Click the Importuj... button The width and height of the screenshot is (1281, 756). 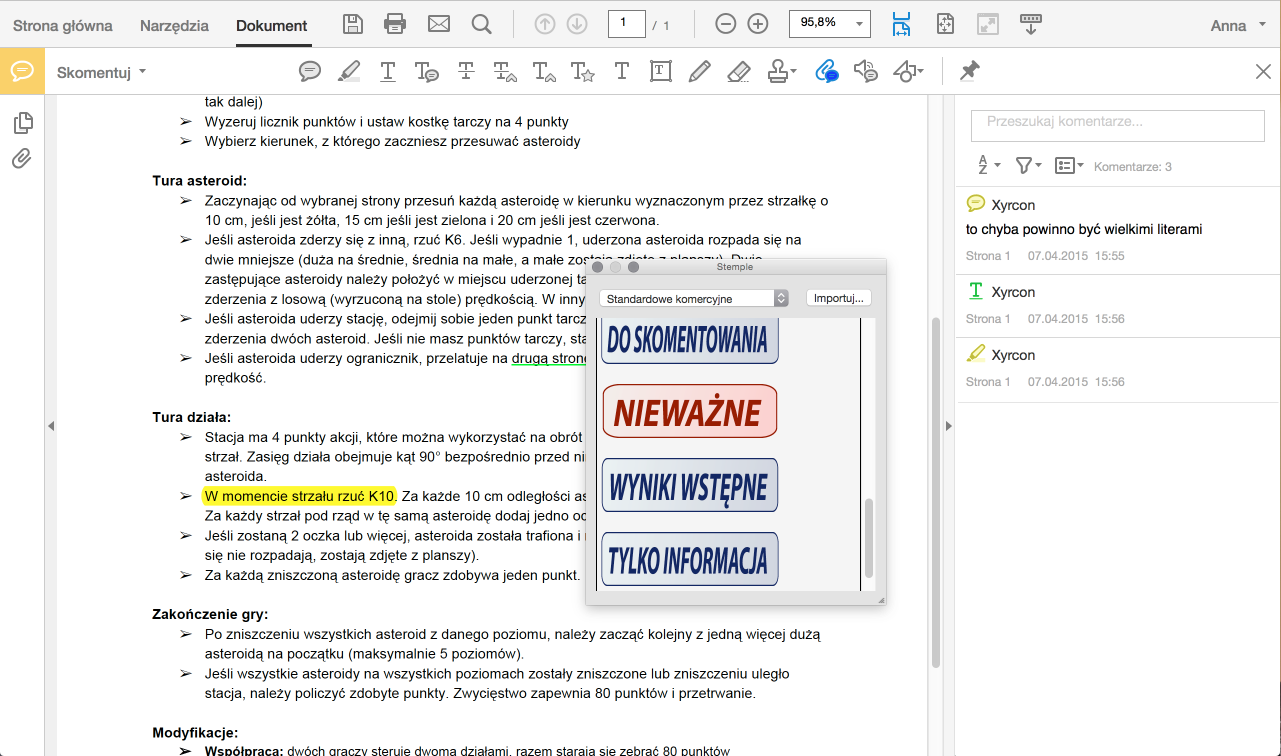pos(839,298)
